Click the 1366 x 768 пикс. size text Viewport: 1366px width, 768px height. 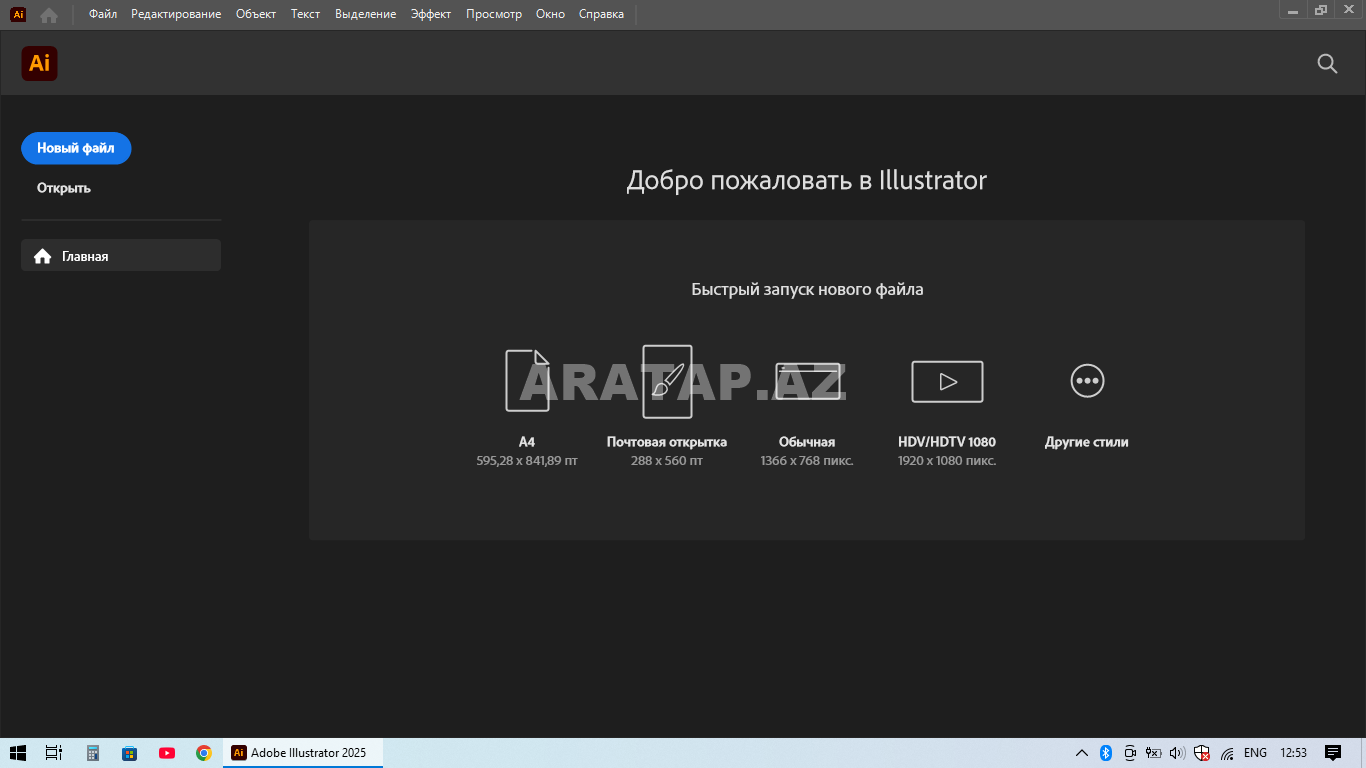(807, 461)
